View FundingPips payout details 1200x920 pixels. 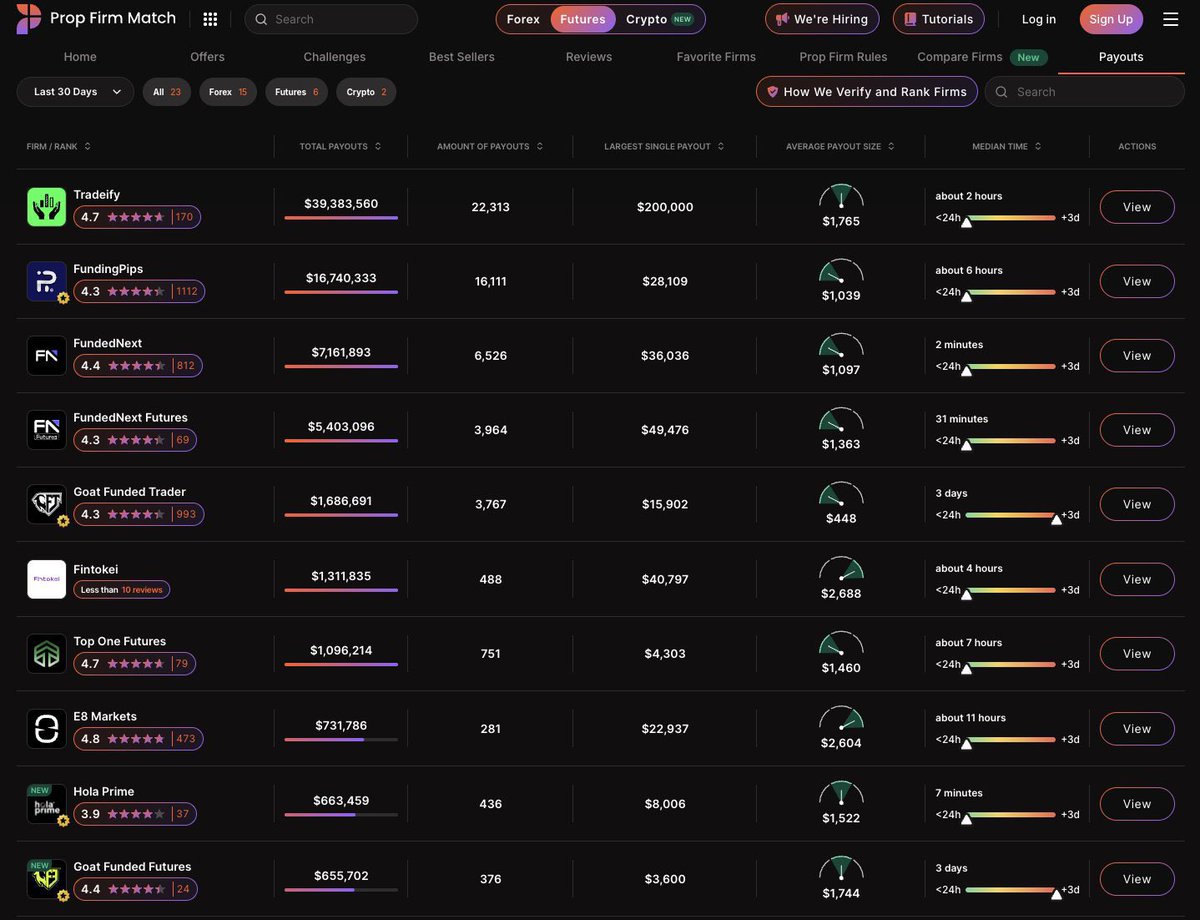(1137, 281)
